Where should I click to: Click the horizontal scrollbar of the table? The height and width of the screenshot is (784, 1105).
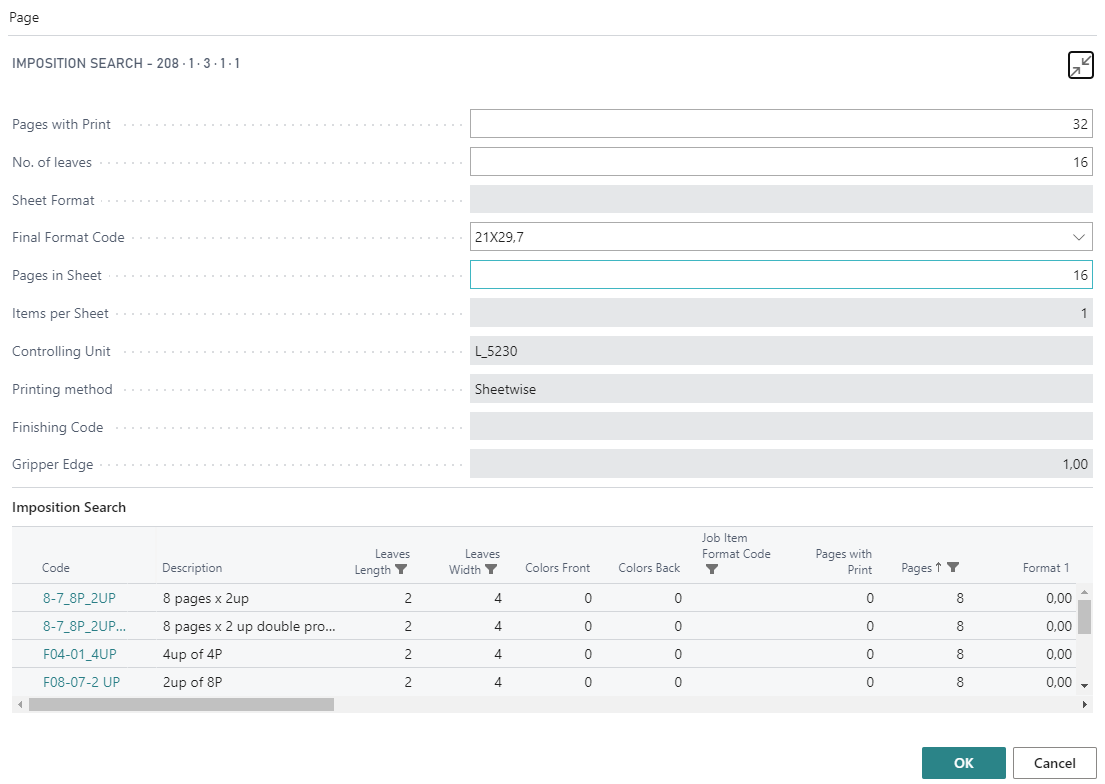(x=181, y=705)
